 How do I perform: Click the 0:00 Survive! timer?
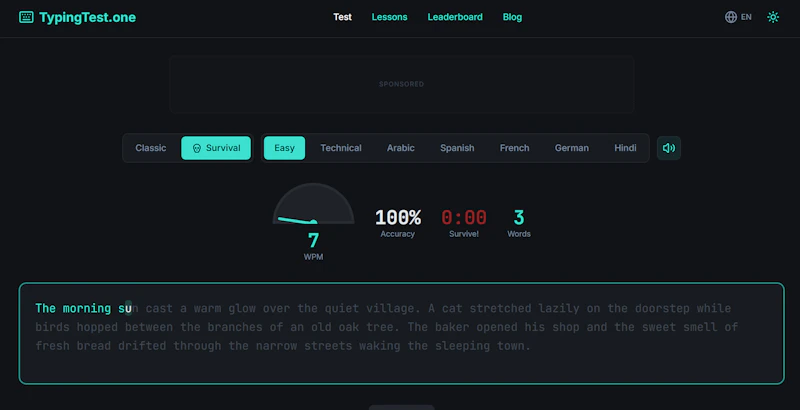[x=464, y=218]
